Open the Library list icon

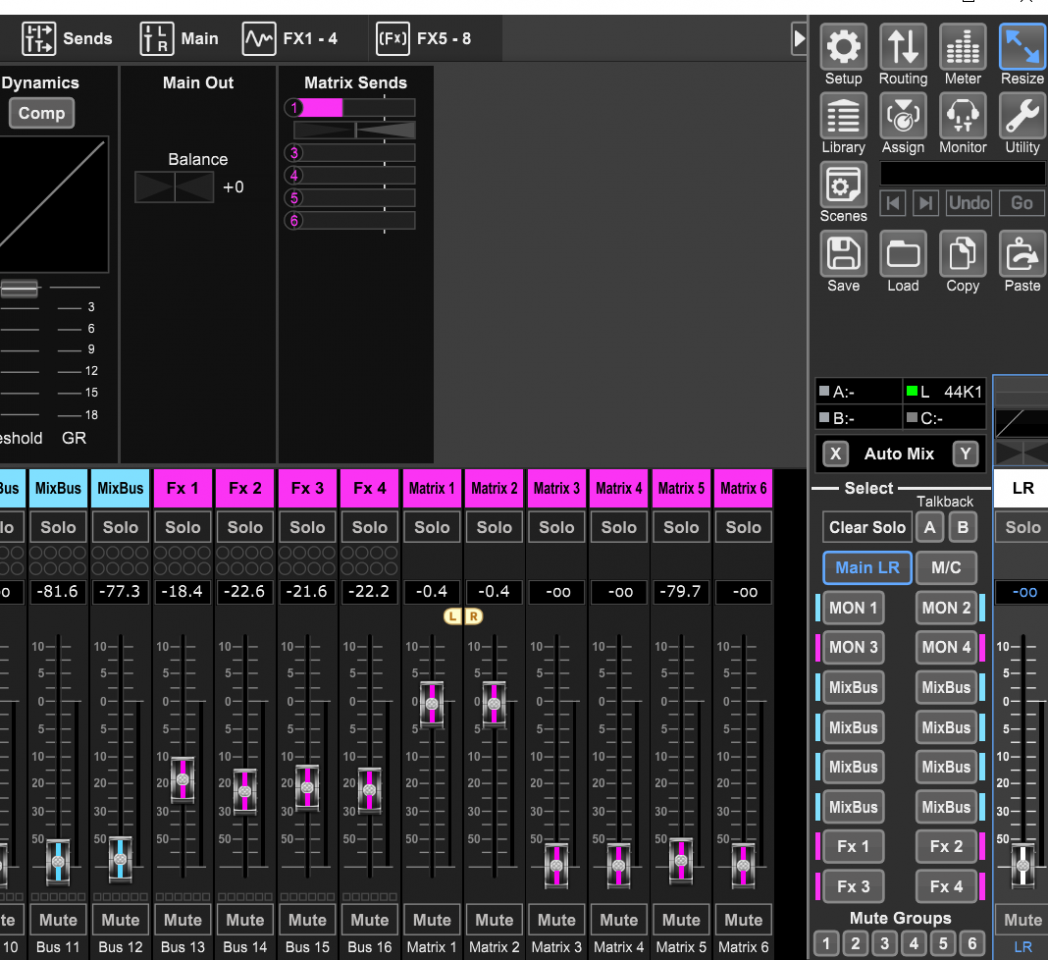point(843,116)
